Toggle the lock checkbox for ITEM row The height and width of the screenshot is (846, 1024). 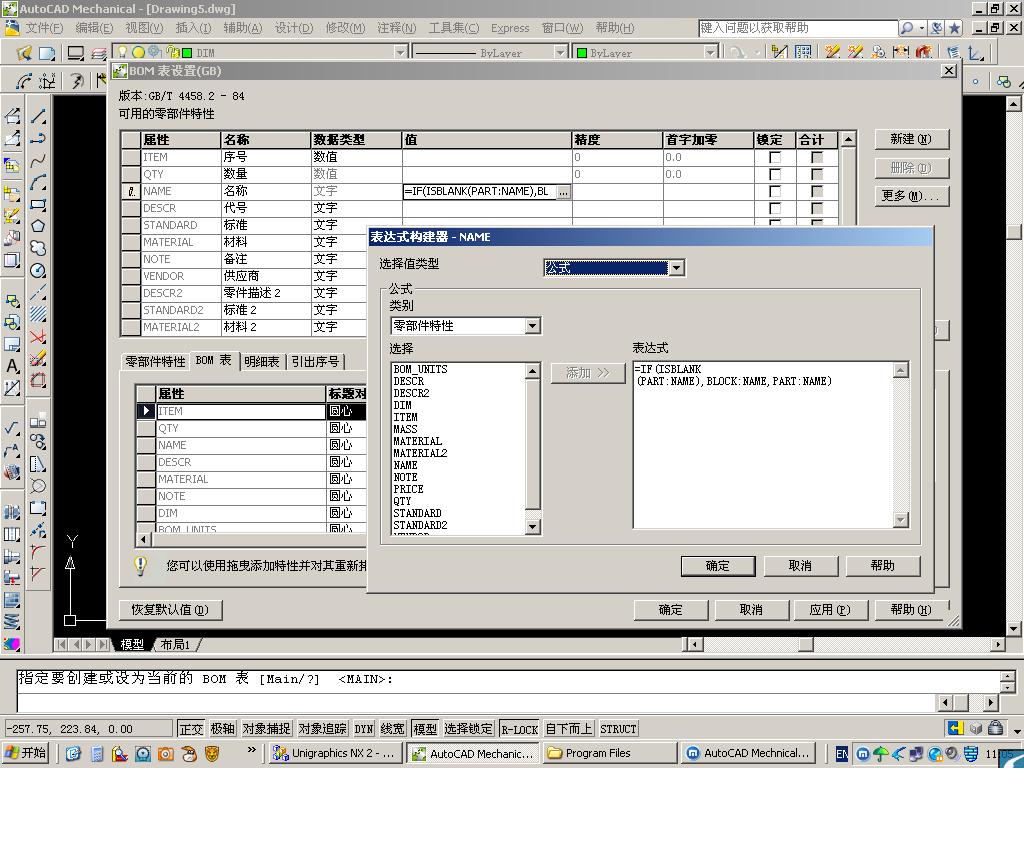click(775, 157)
